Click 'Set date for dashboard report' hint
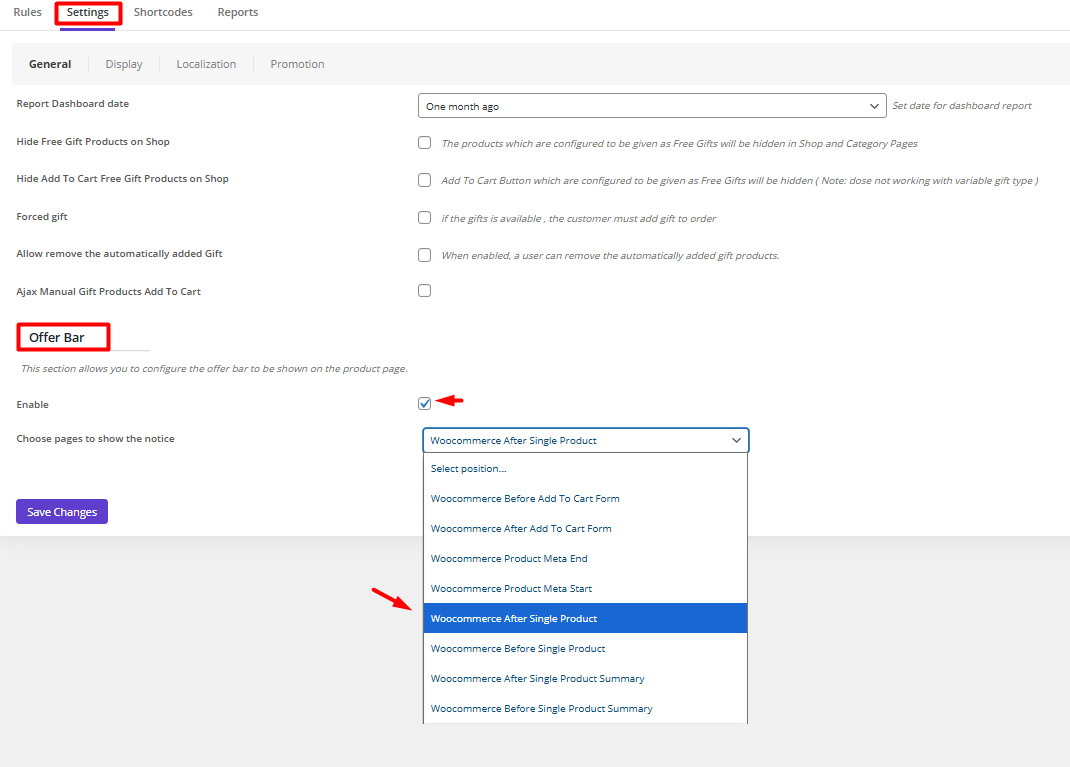This screenshot has height=767, width=1070. 961,106
